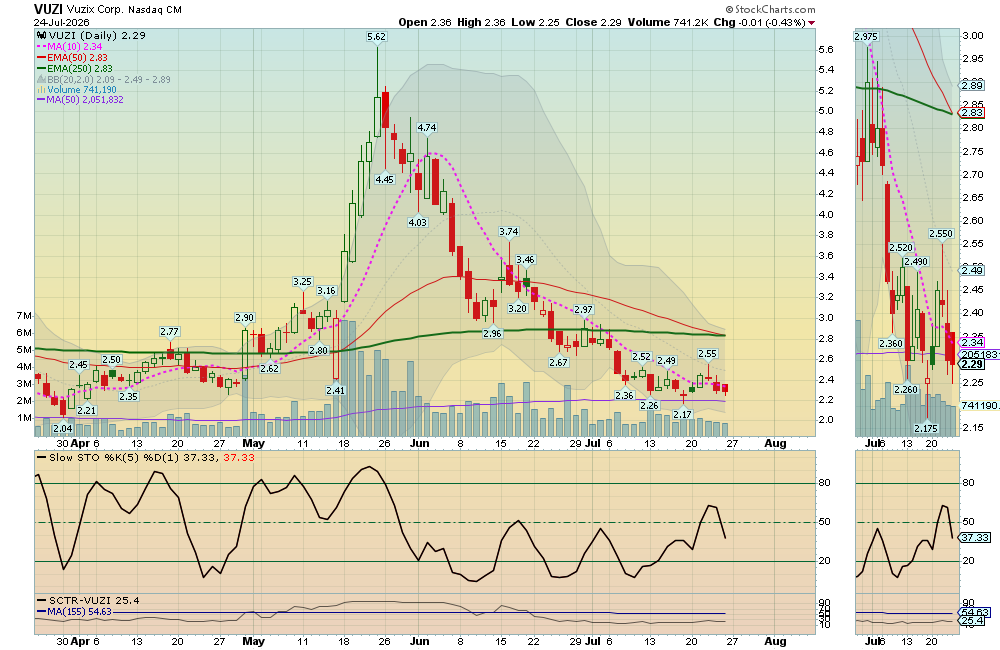
Task: Click the MA(155) 54.63 legend entry
Action: (x=74, y=612)
